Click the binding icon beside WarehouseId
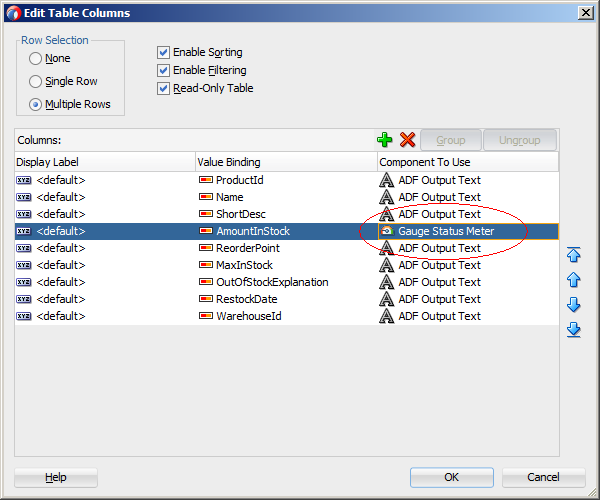This screenshot has height=500, width=600. (x=206, y=316)
